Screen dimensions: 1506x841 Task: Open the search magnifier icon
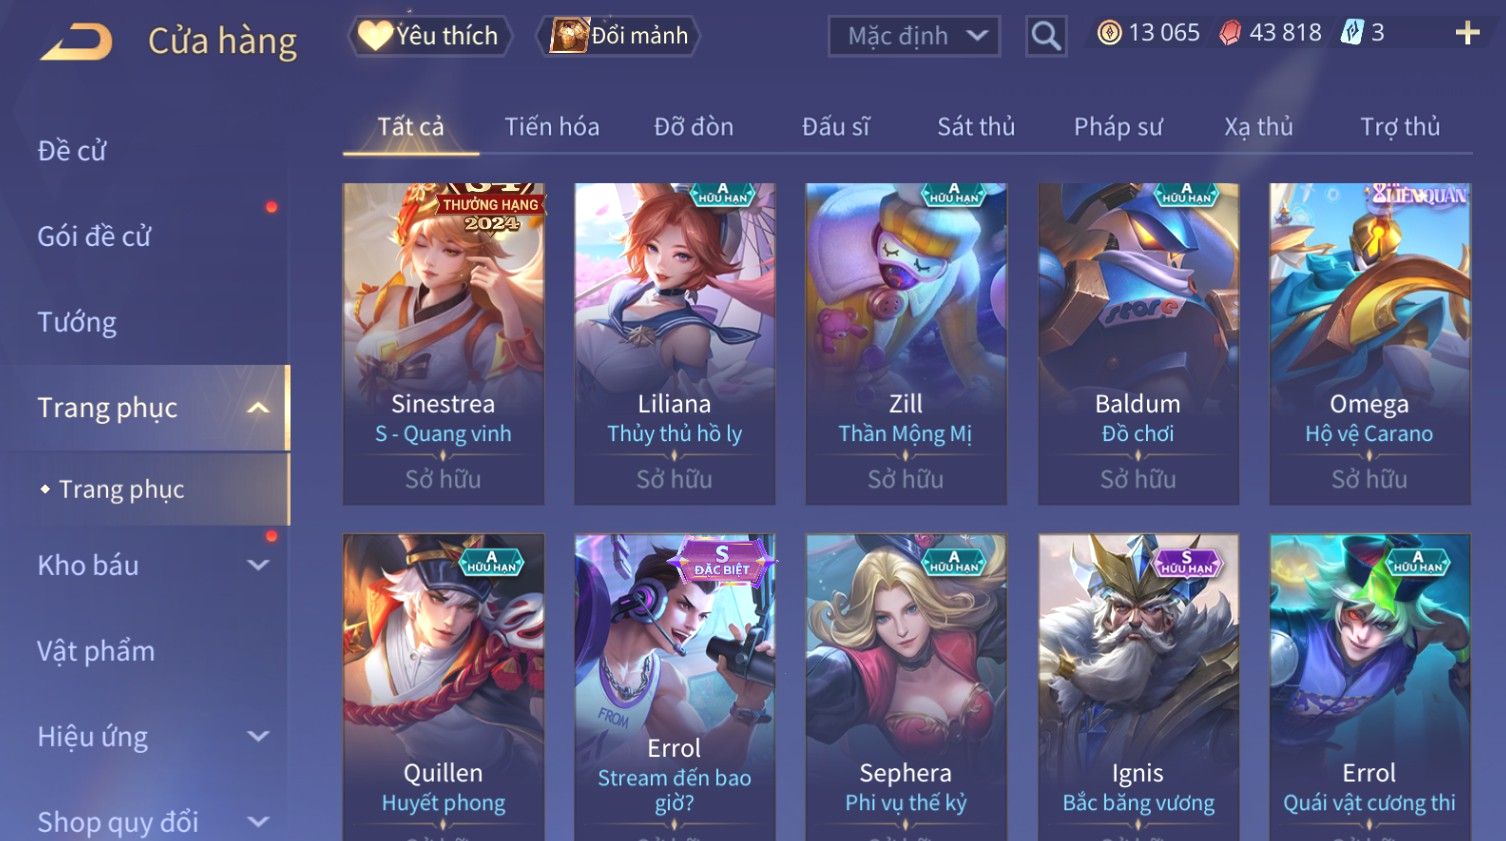tap(1046, 36)
